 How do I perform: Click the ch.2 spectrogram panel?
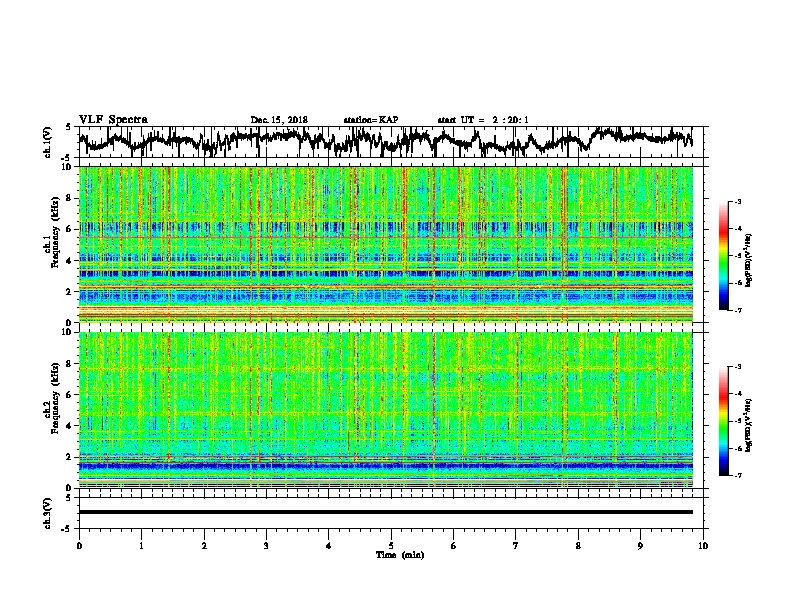[x=386, y=410]
